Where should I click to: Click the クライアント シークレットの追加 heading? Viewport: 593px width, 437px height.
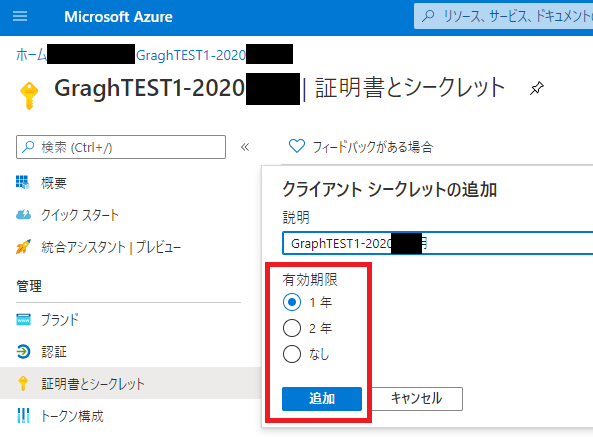coord(390,189)
